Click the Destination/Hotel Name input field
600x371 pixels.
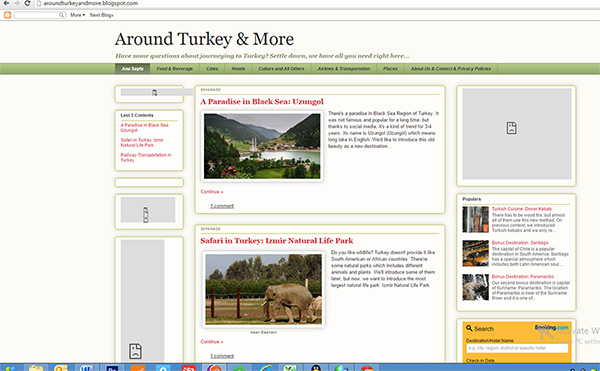coord(517,348)
